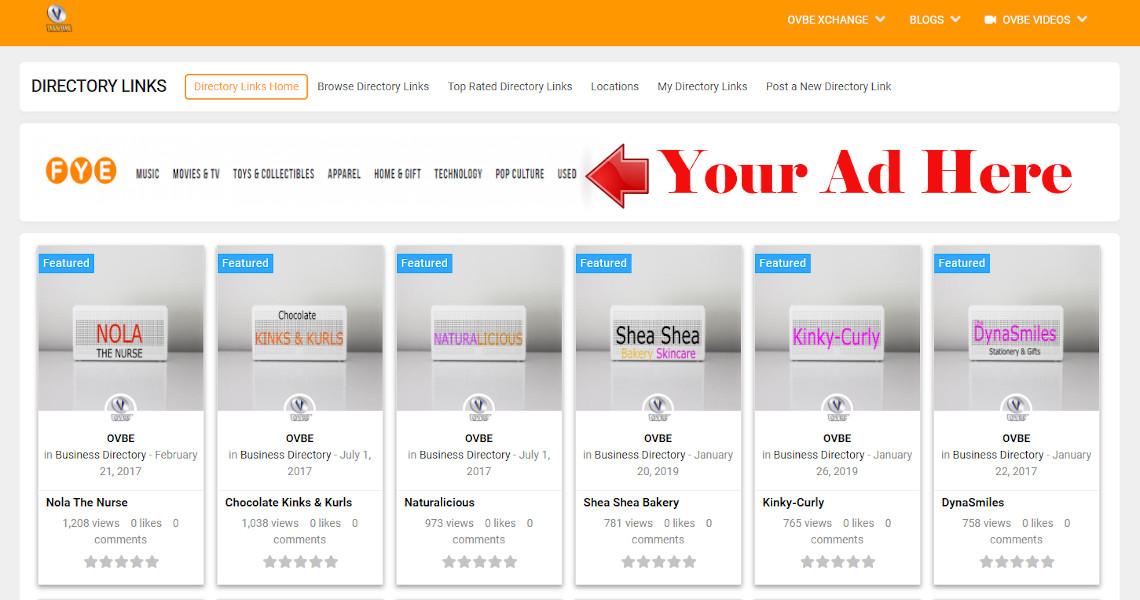Image resolution: width=1140 pixels, height=600 pixels.
Task: Open the Shea Shea Bakery thumbnail
Action: [658, 329]
